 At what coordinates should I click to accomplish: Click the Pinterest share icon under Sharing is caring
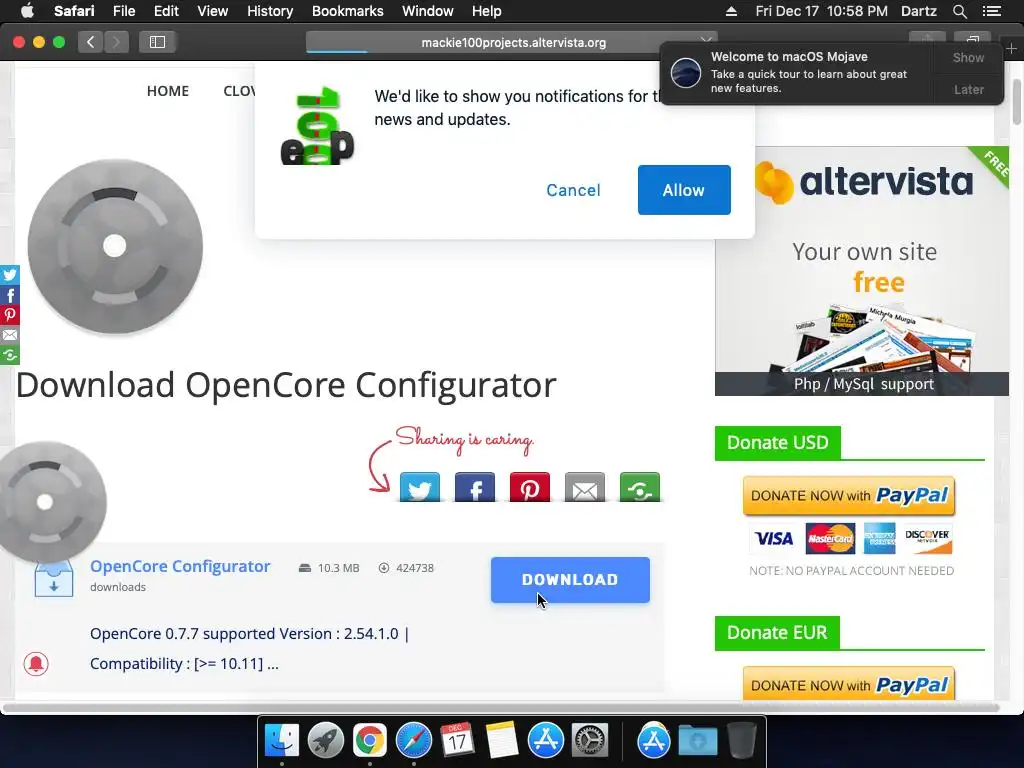[x=529, y=487]
